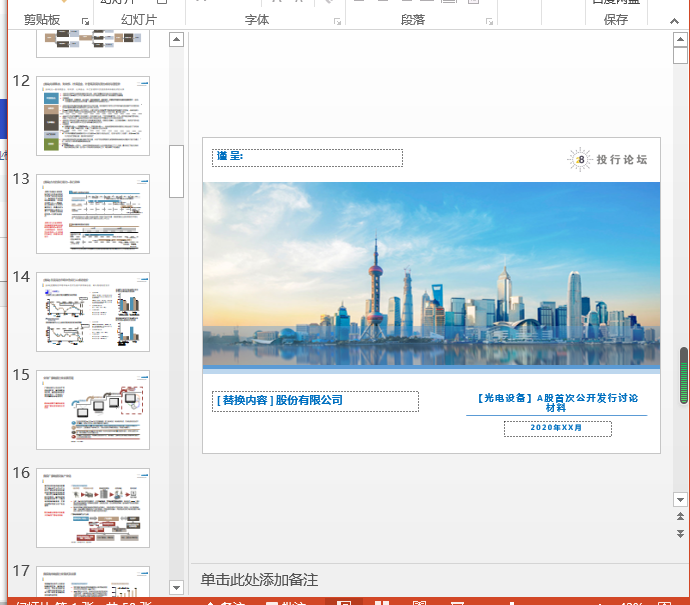This screenshot has width=690, height=605.
Task: Open the 段落 (Paragraph) group dialog launcher
Action: (489, 21)
